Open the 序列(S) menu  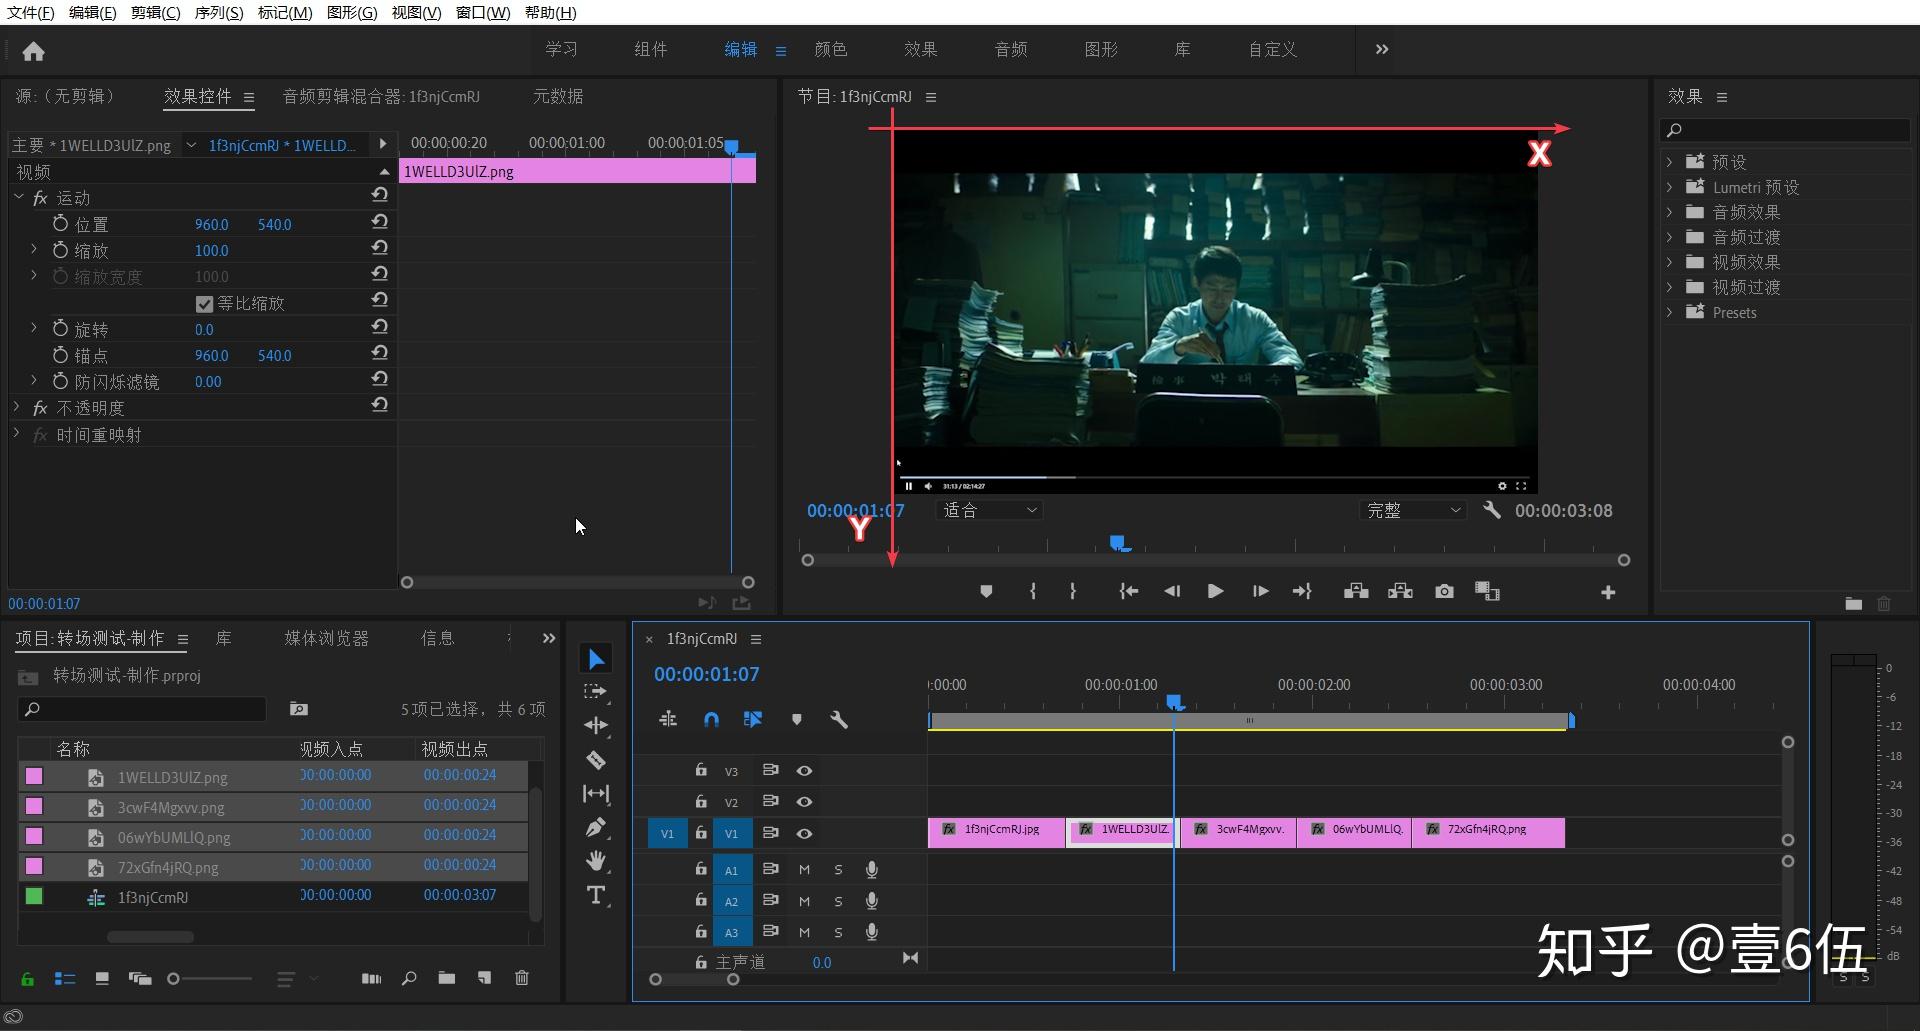tap(219, 13)
